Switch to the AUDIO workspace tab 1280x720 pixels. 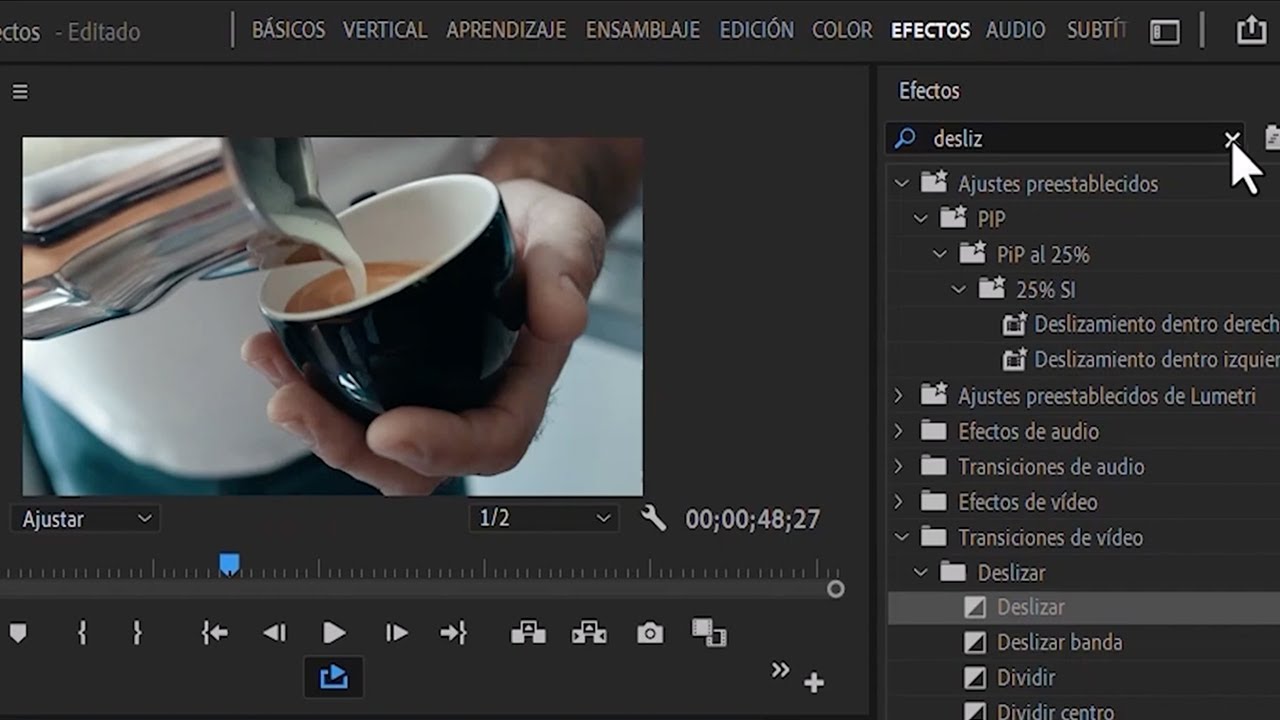click(x=1015, y=31)
